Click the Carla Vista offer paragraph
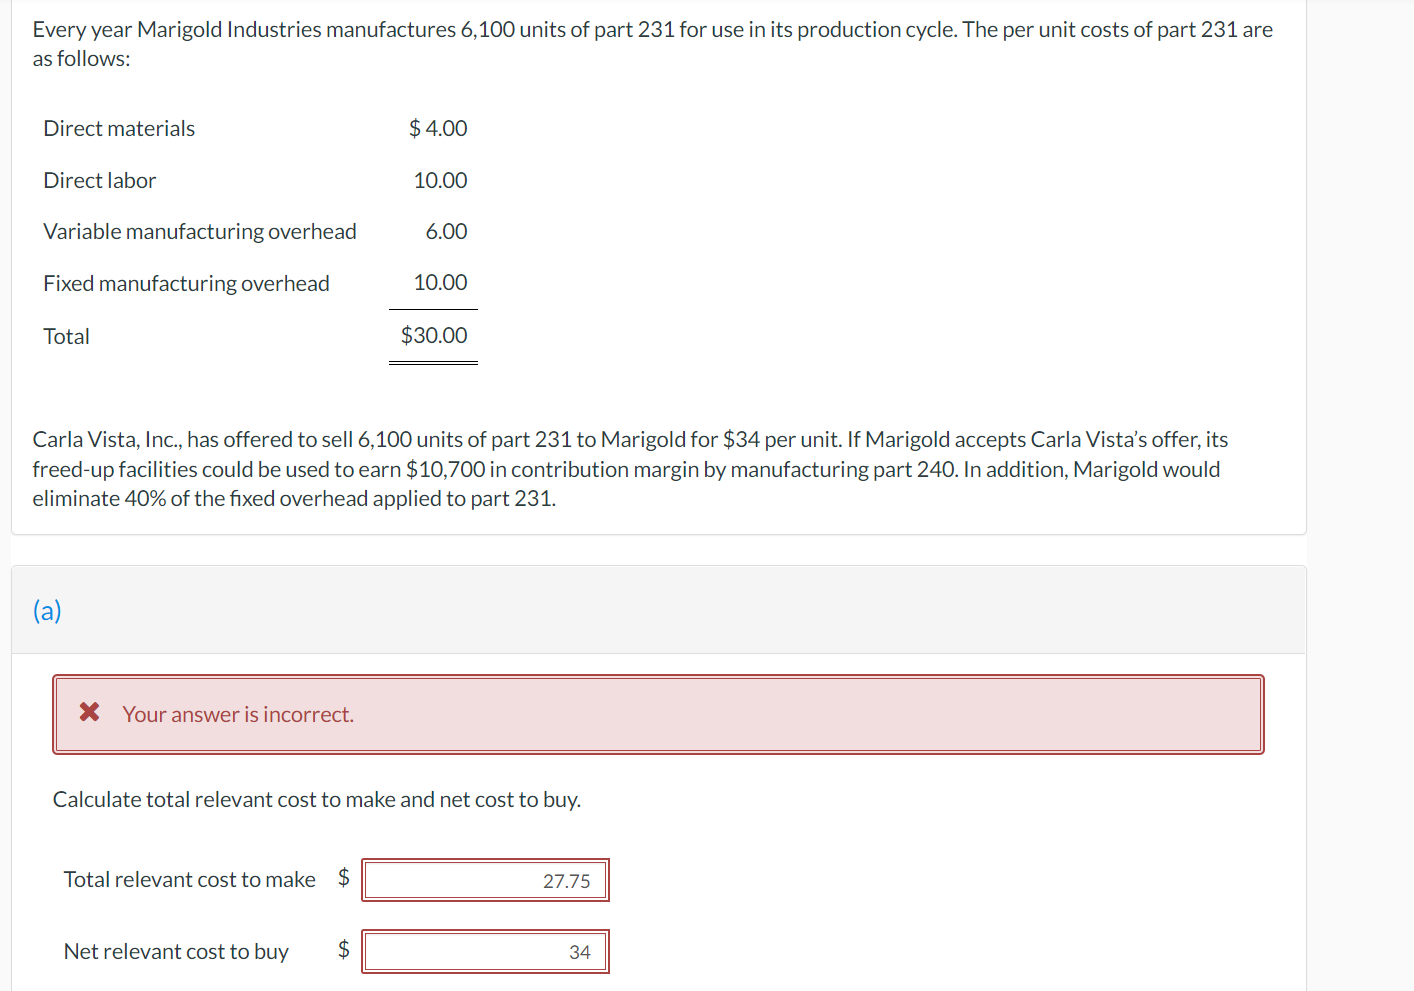 pyautogui.click(x=630, y=468)
